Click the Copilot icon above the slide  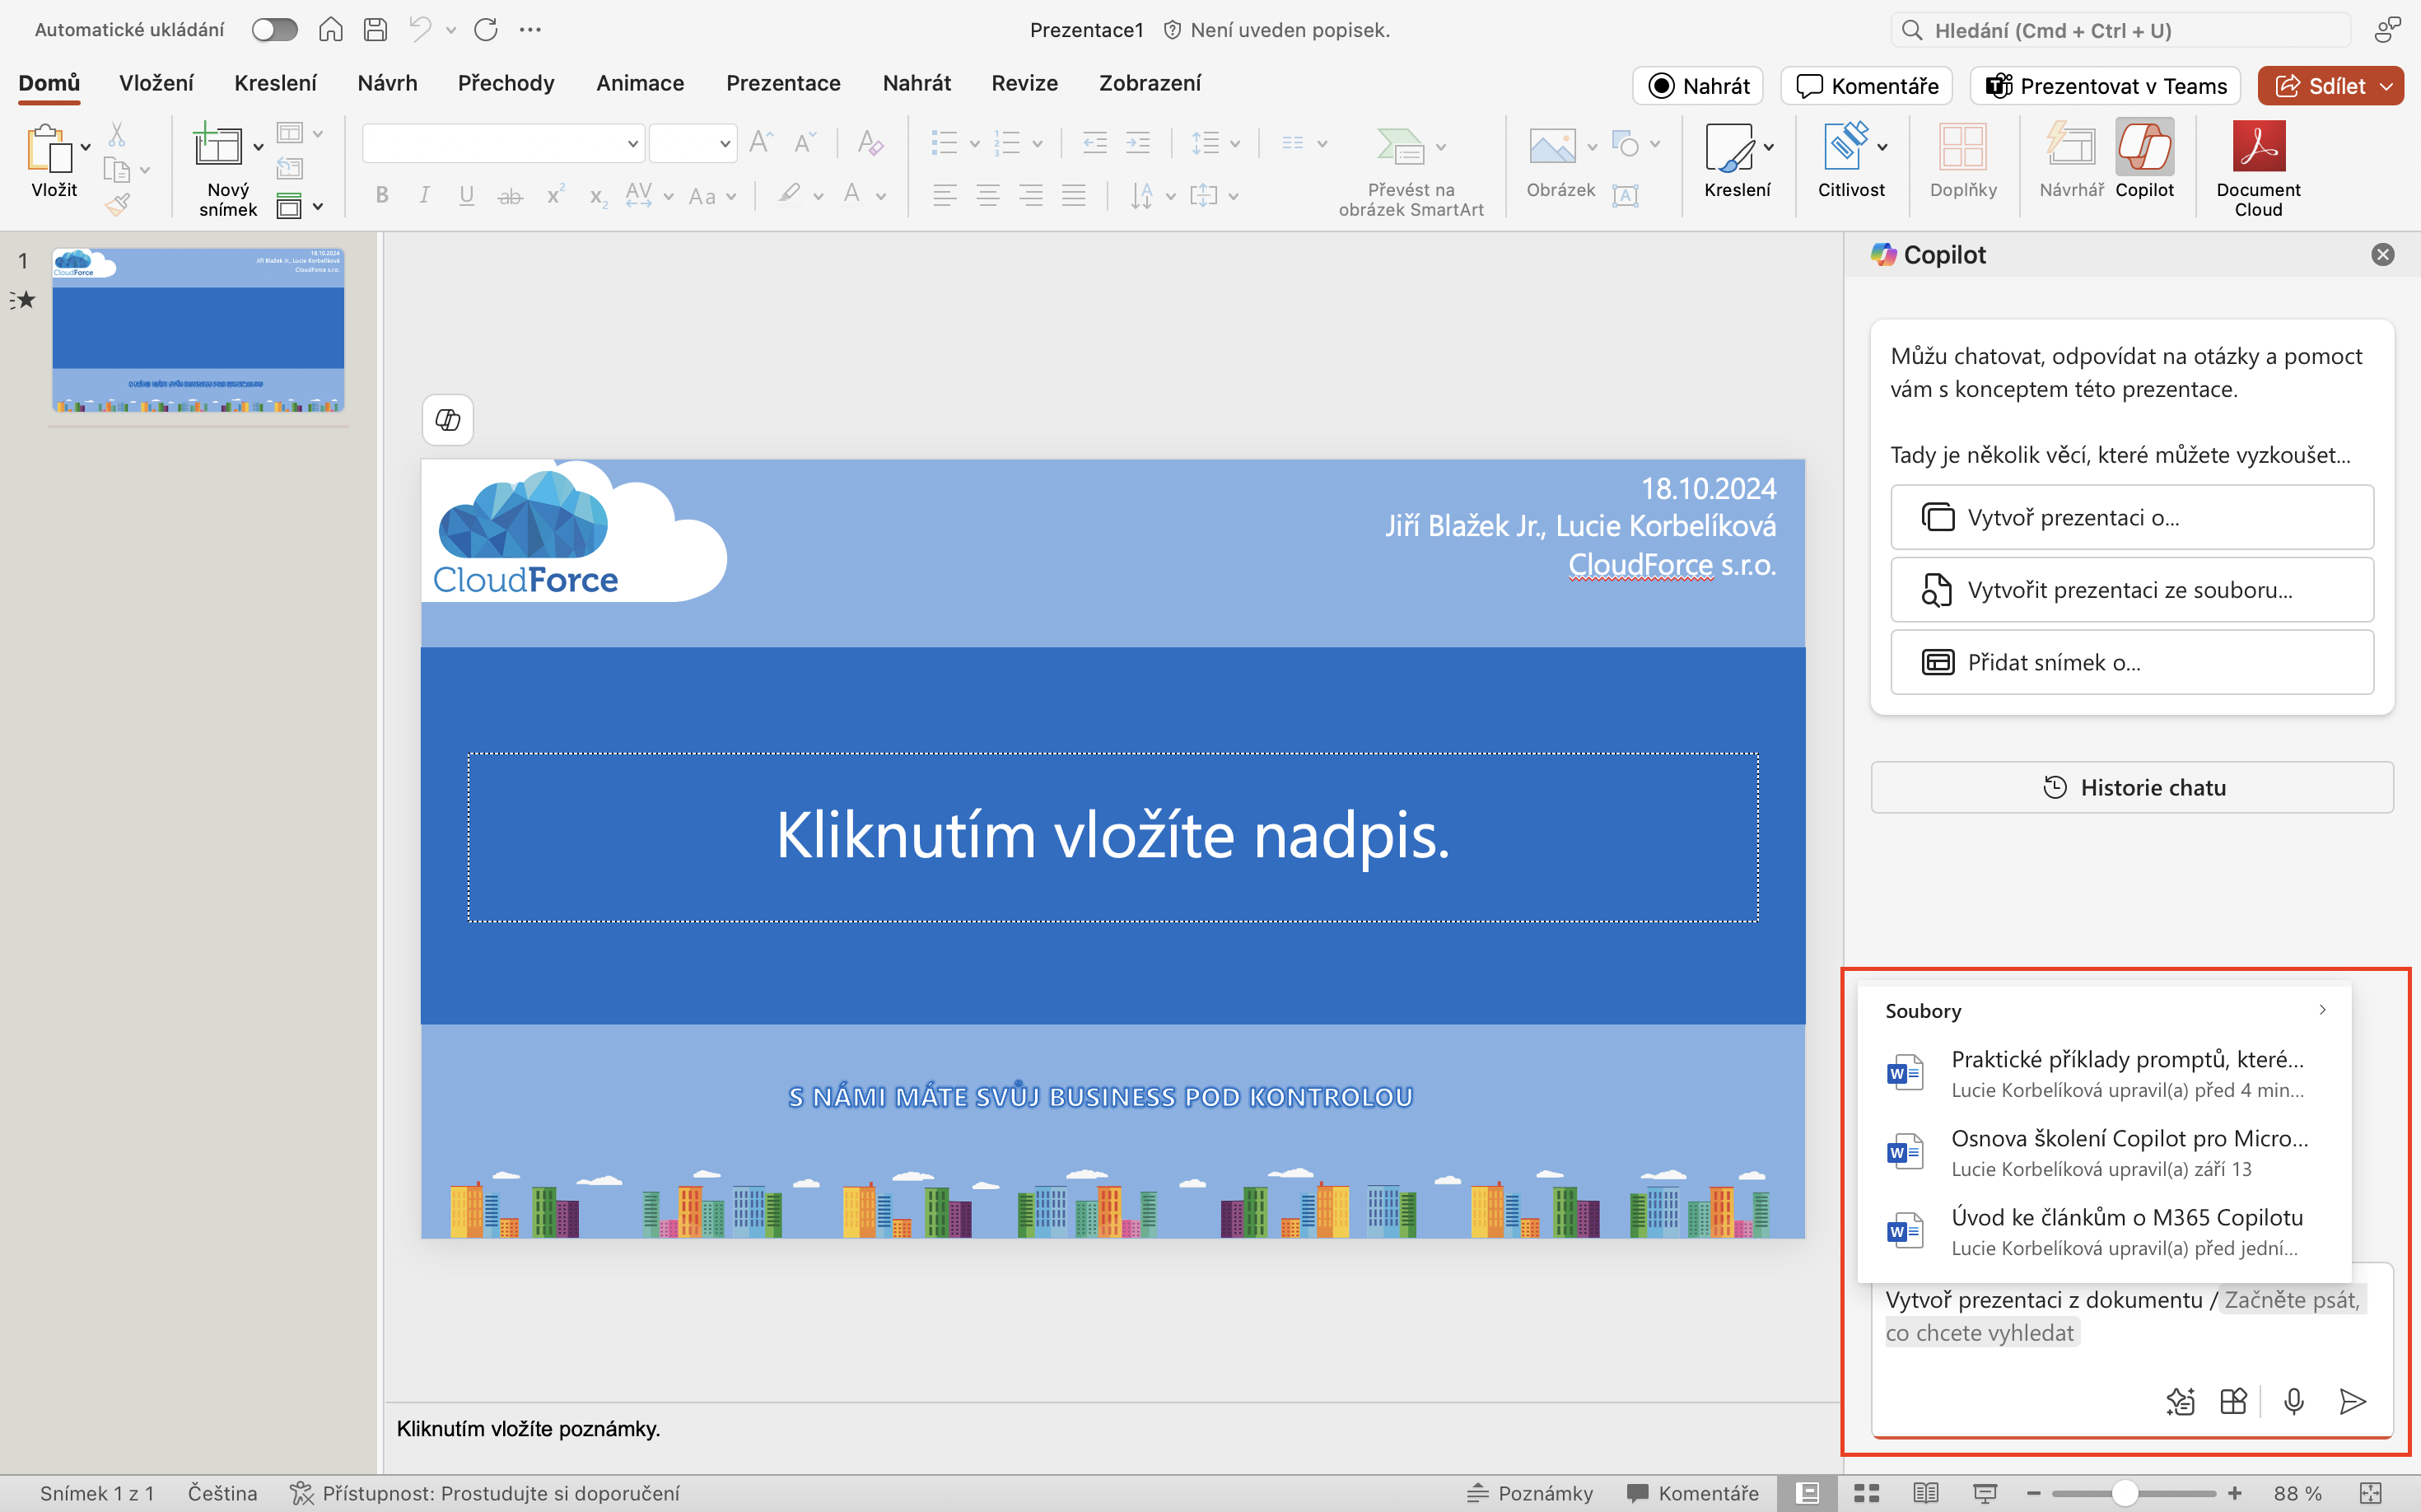tap(448, 420)
